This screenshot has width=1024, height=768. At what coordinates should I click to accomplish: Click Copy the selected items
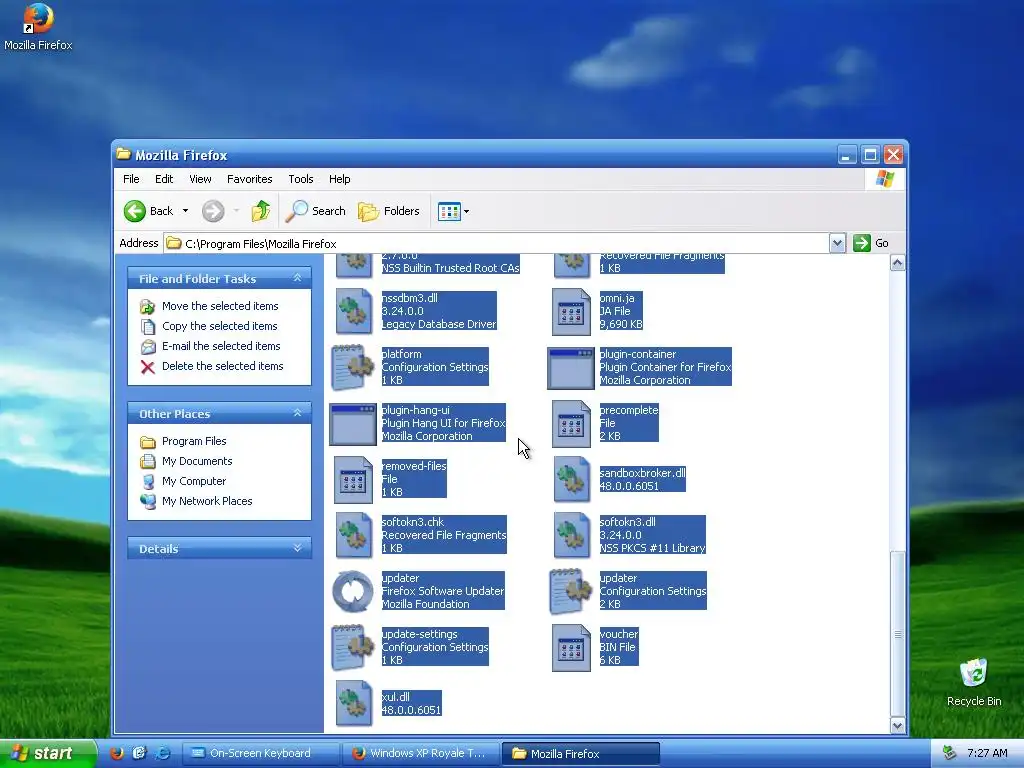[219, 326]
